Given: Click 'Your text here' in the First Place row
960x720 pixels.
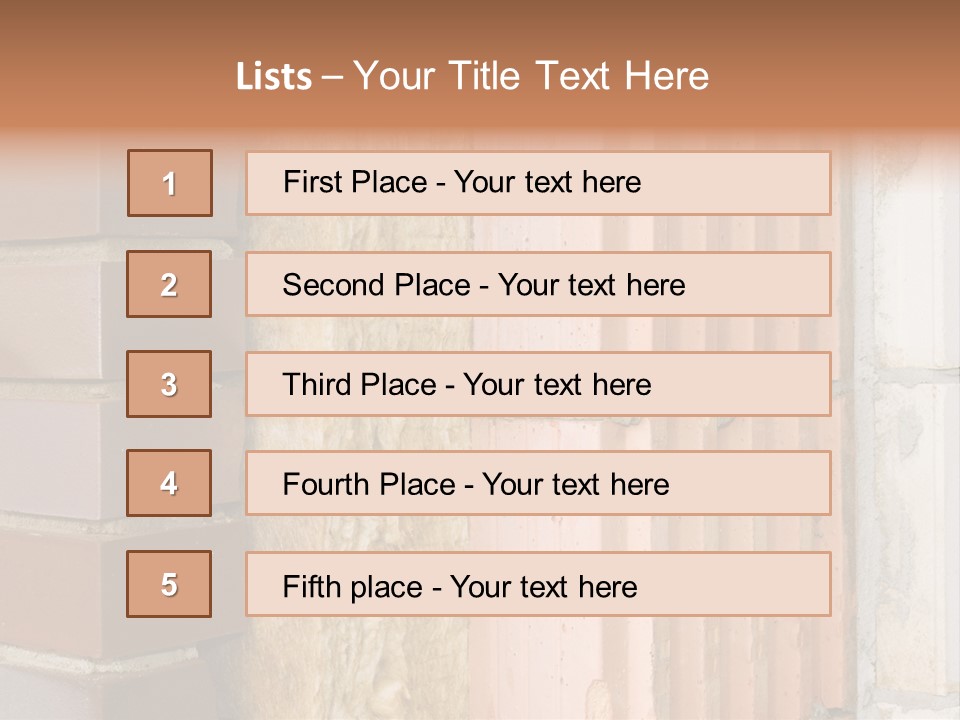Looking at the screenshot, I should tap(547, 182).
